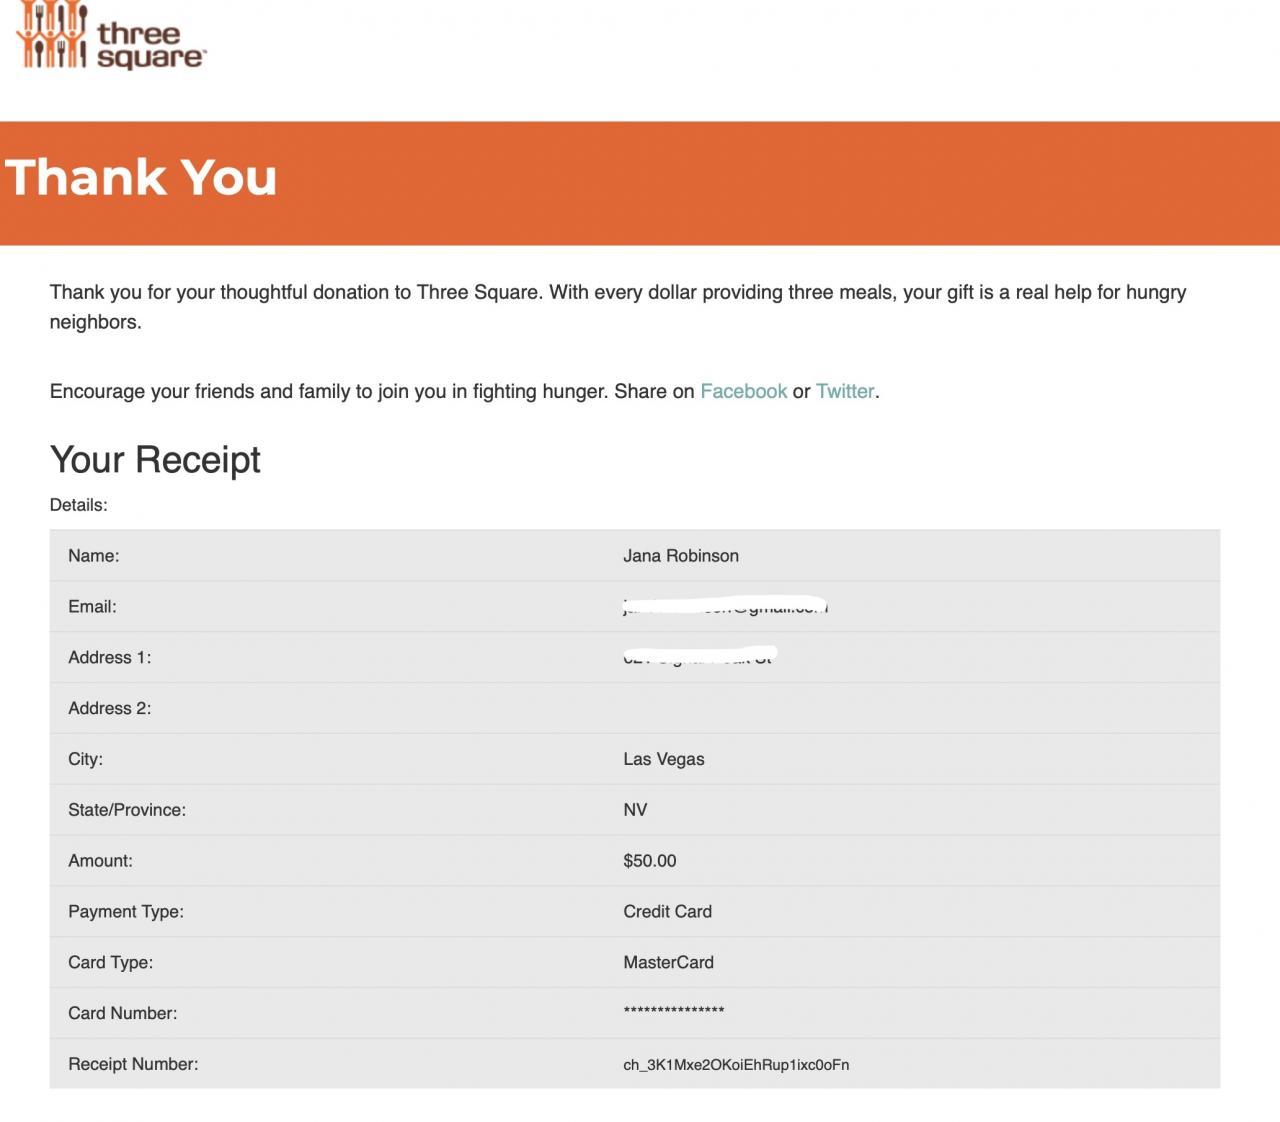Select the donor name Jana Robinson
1280x1122 pixels.
point(681,556)
